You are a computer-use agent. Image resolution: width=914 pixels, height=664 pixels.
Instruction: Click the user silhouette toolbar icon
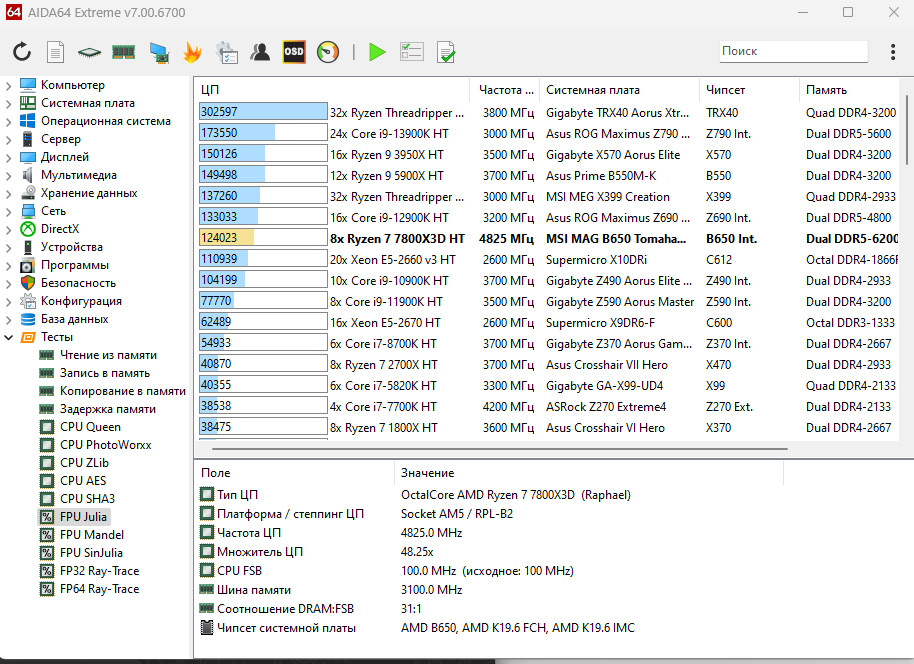260,52
